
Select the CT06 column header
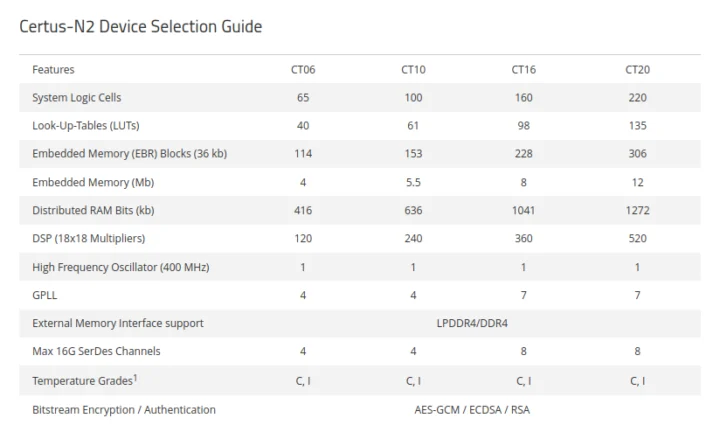[303, 70]
